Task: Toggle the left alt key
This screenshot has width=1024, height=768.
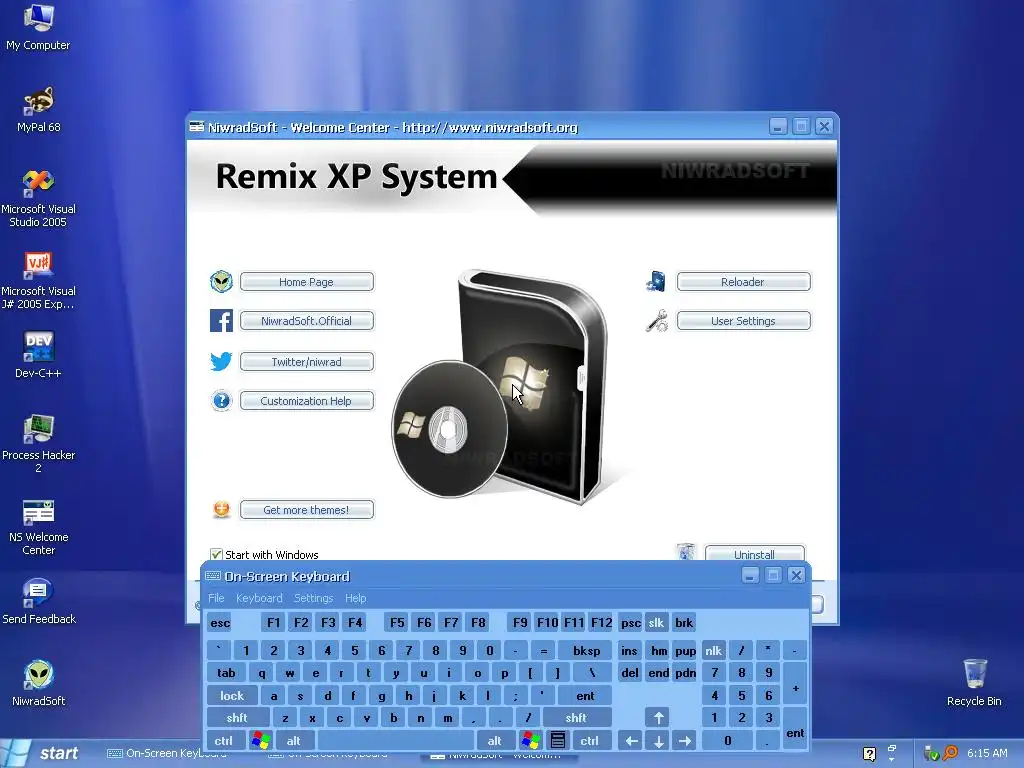Action: click(x=294, y=740)
